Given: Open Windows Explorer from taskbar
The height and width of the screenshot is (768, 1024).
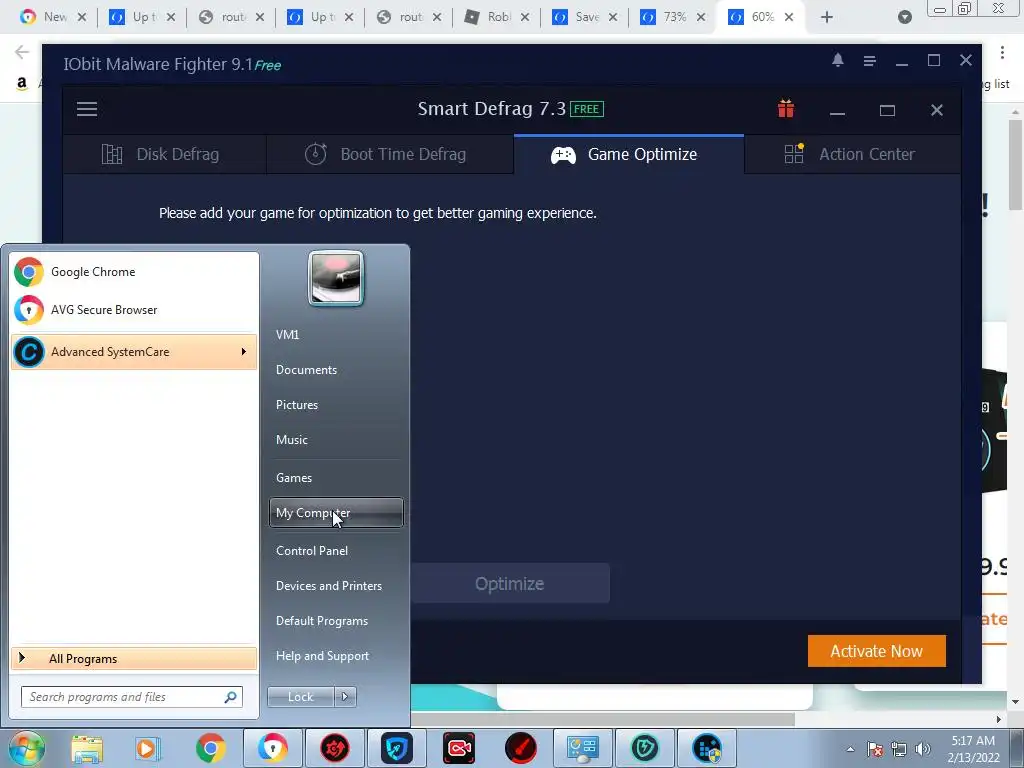Looking at the screenshot, I should [87, 748].
